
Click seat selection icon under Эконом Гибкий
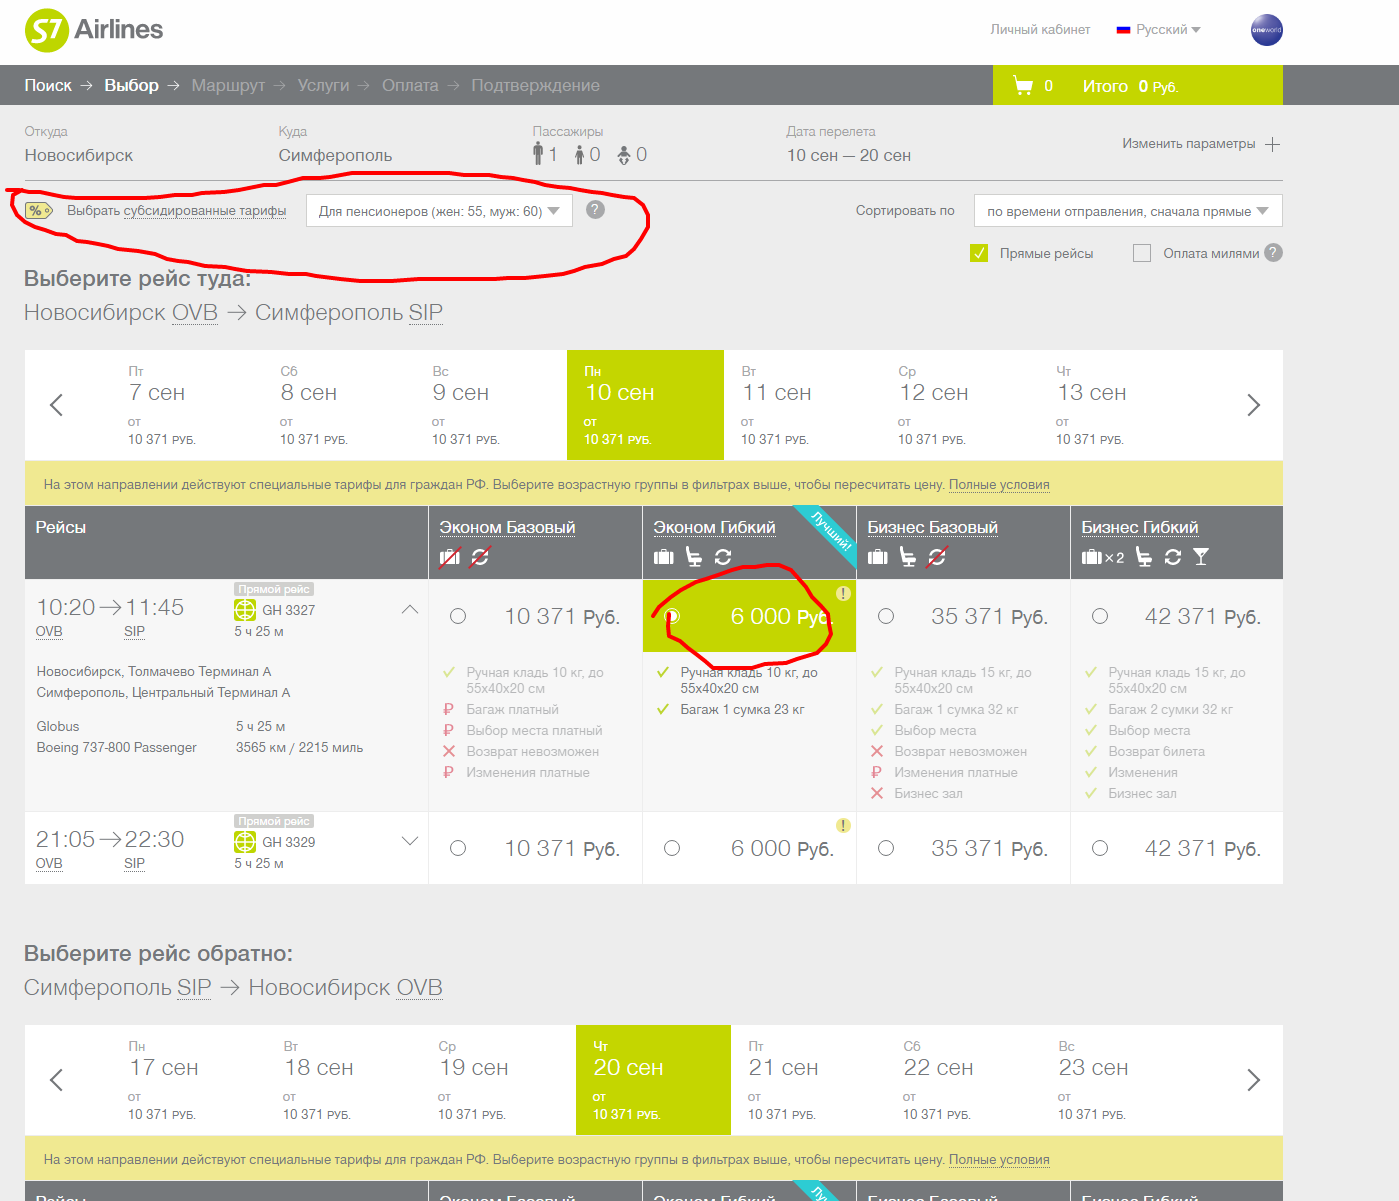click(x=693, y=557)
